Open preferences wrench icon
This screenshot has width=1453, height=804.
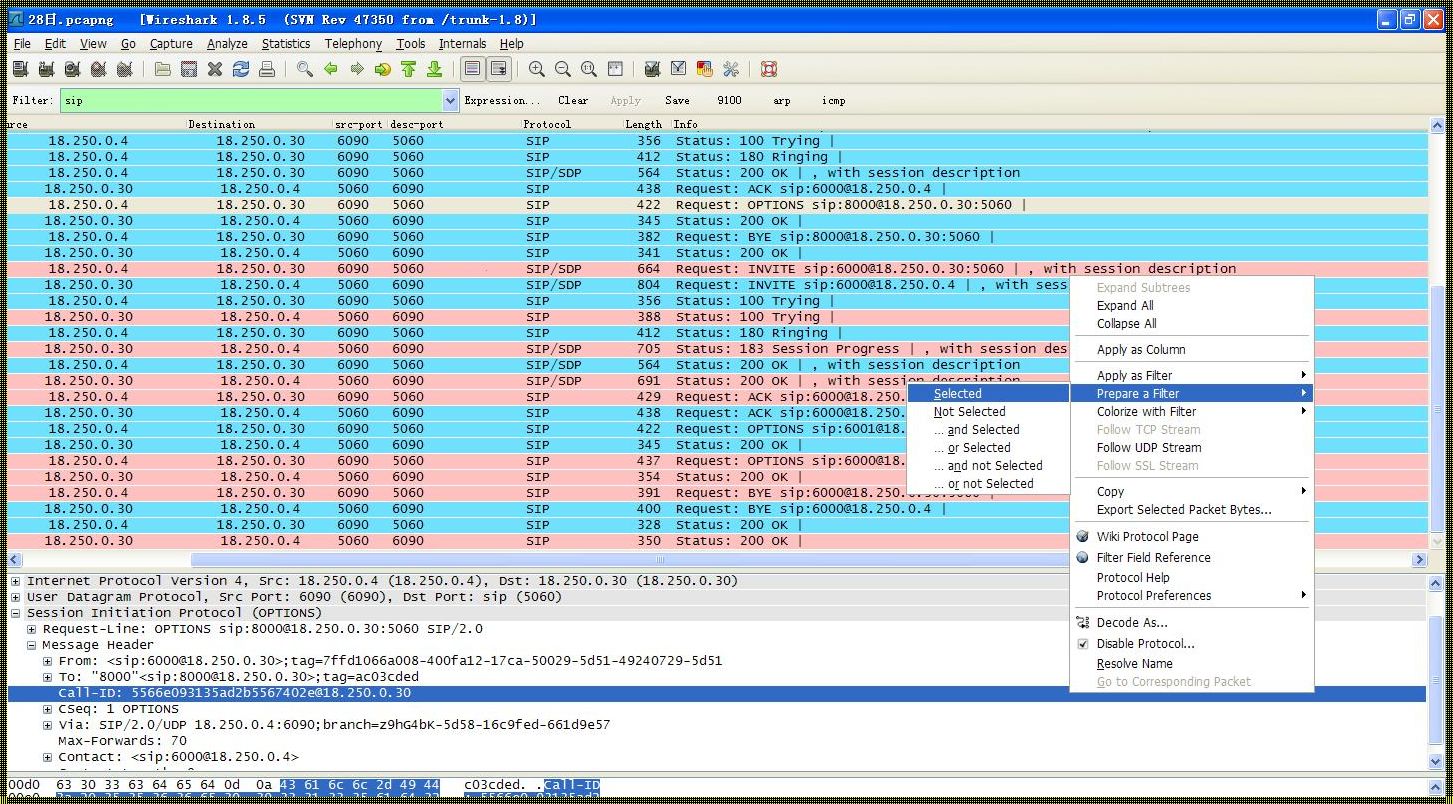point(731,69)
